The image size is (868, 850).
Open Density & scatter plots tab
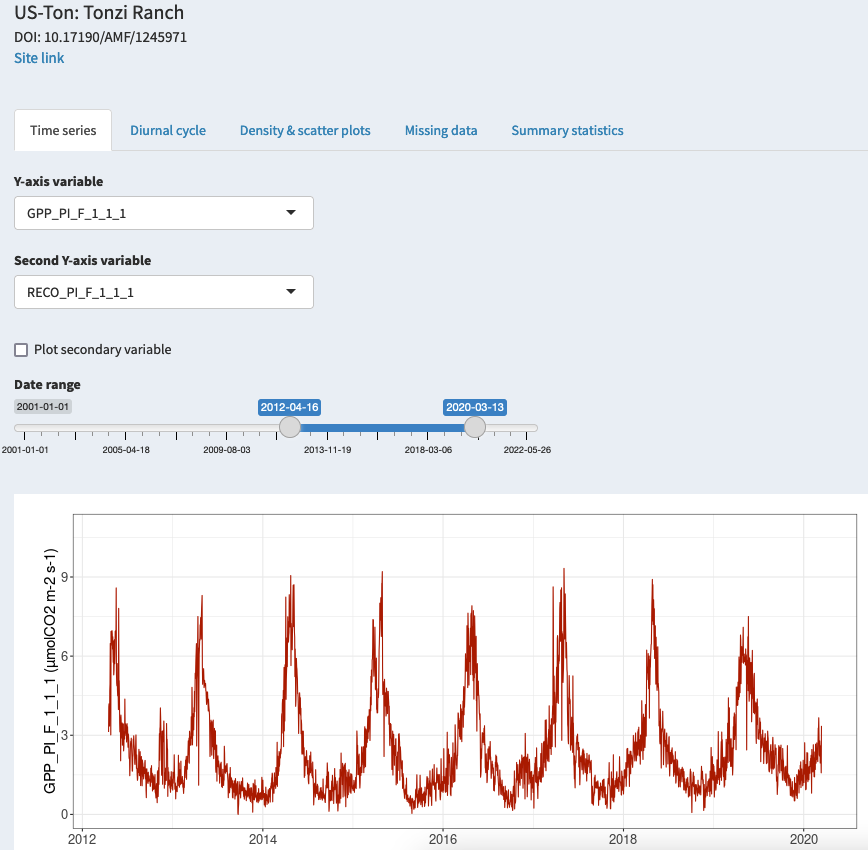(x=305, y=130)
